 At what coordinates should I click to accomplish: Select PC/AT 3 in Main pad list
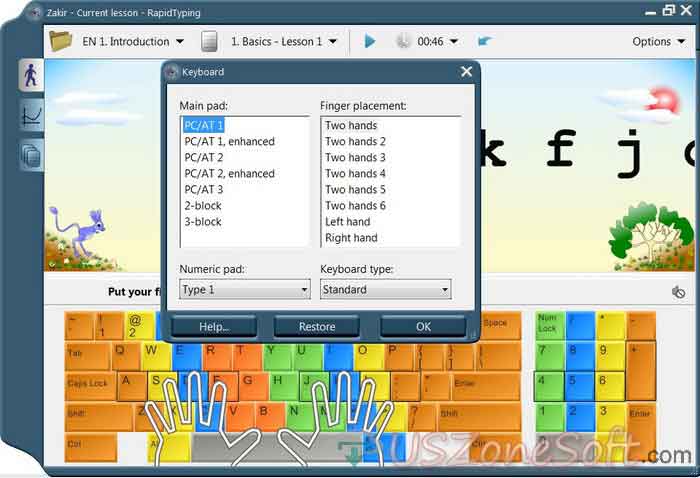(204, 190)
